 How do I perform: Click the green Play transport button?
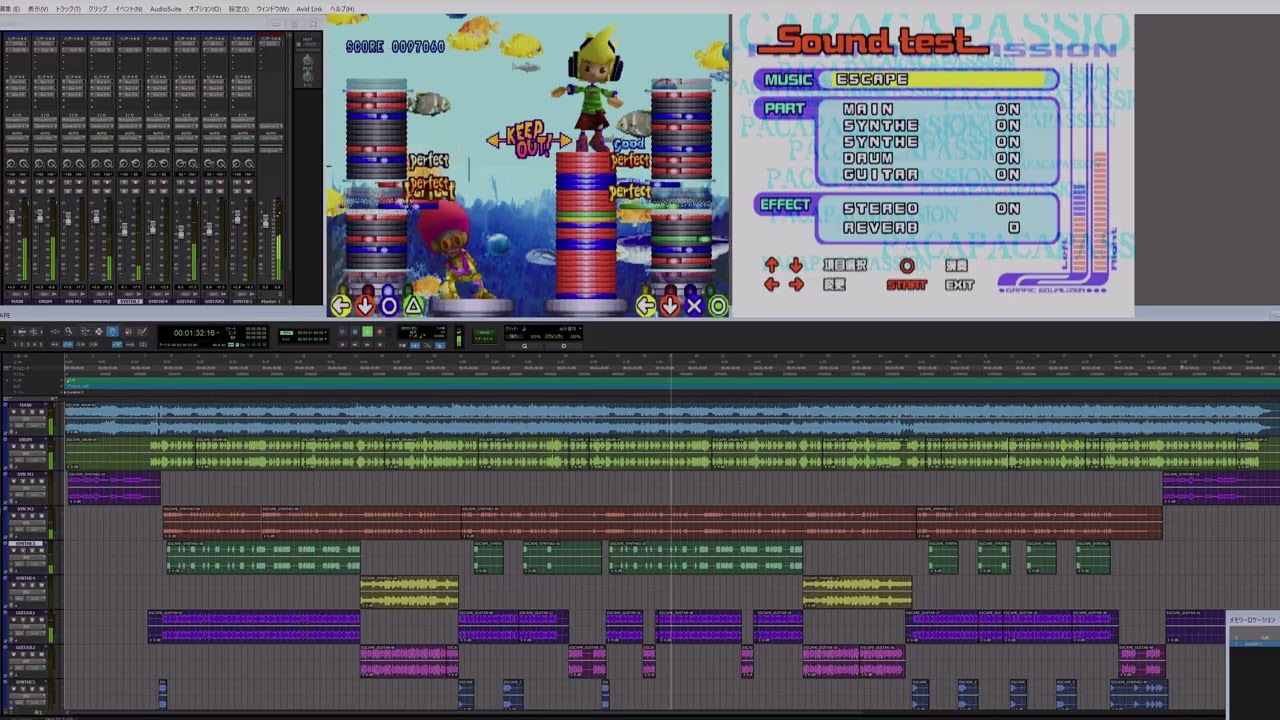pyautogui.click(x=367, y=331)
